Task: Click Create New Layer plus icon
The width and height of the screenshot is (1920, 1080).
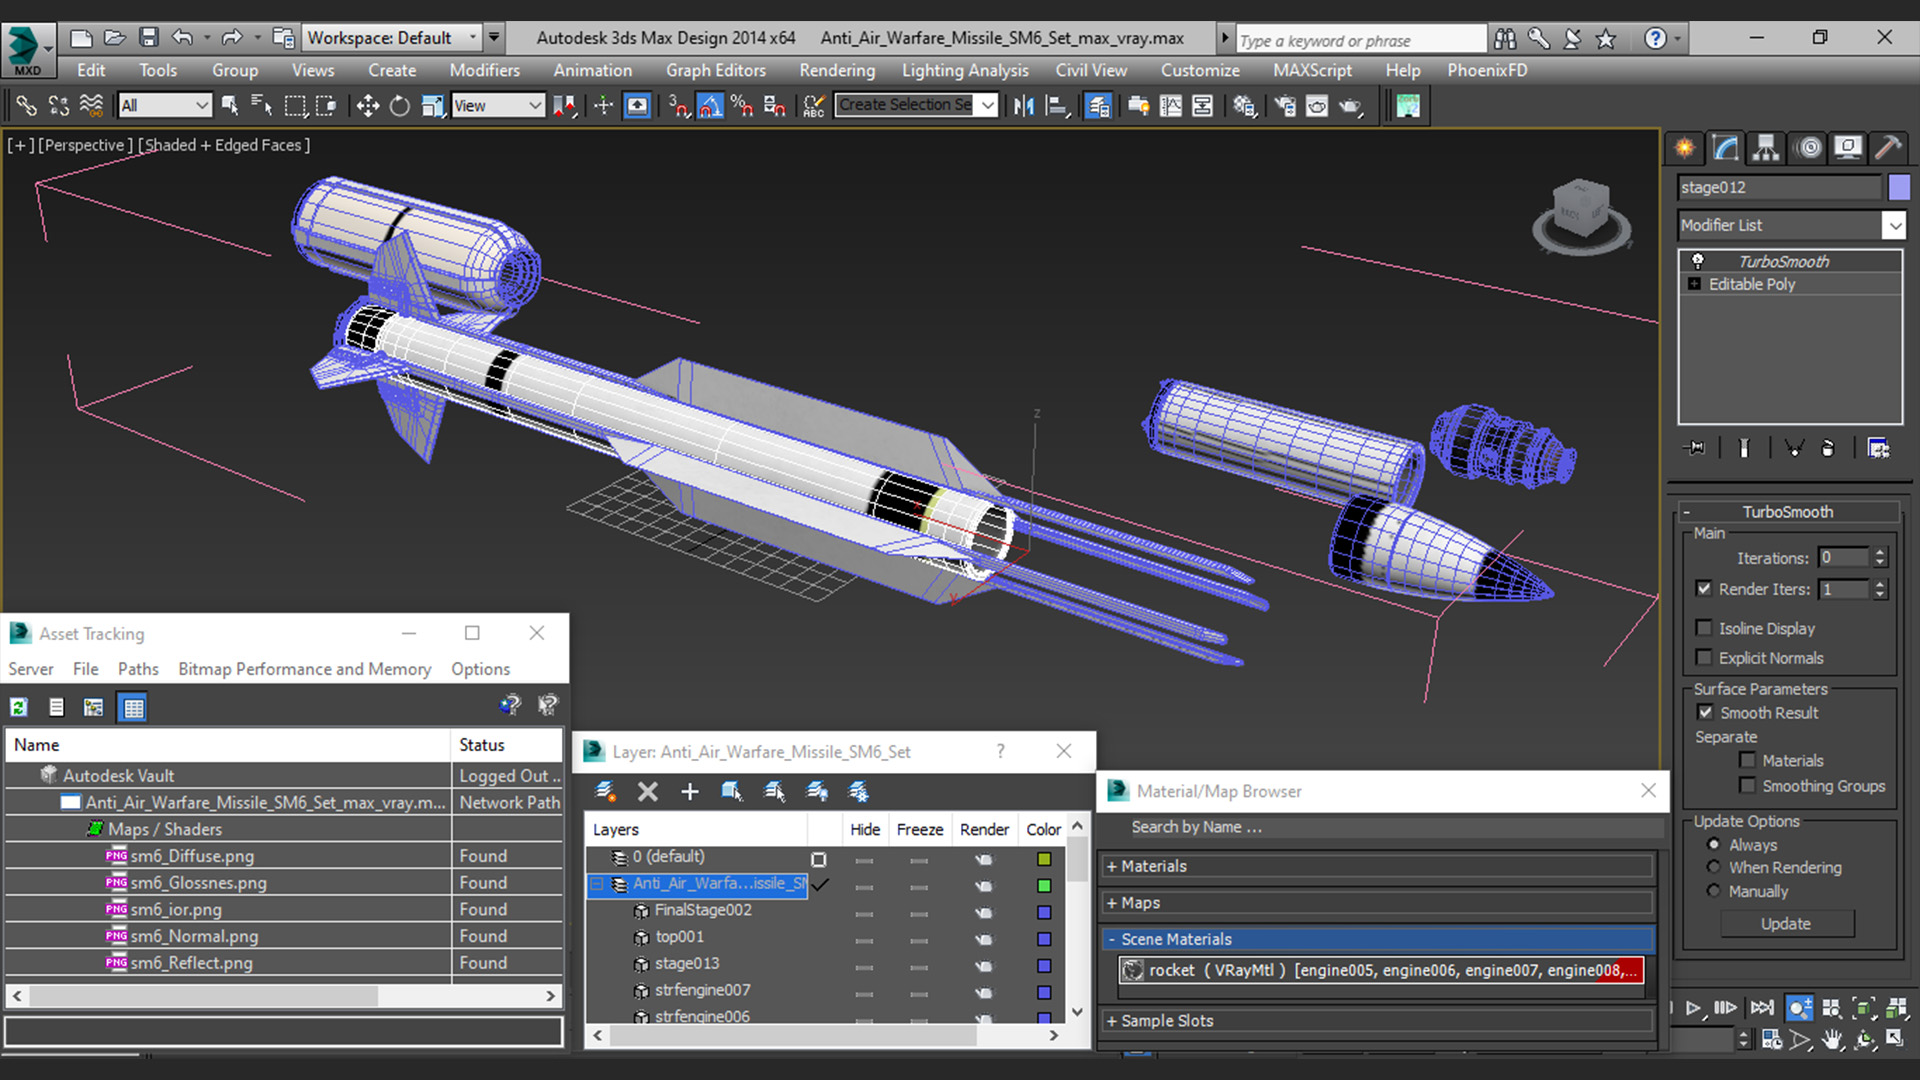Action: coord(690,792)
